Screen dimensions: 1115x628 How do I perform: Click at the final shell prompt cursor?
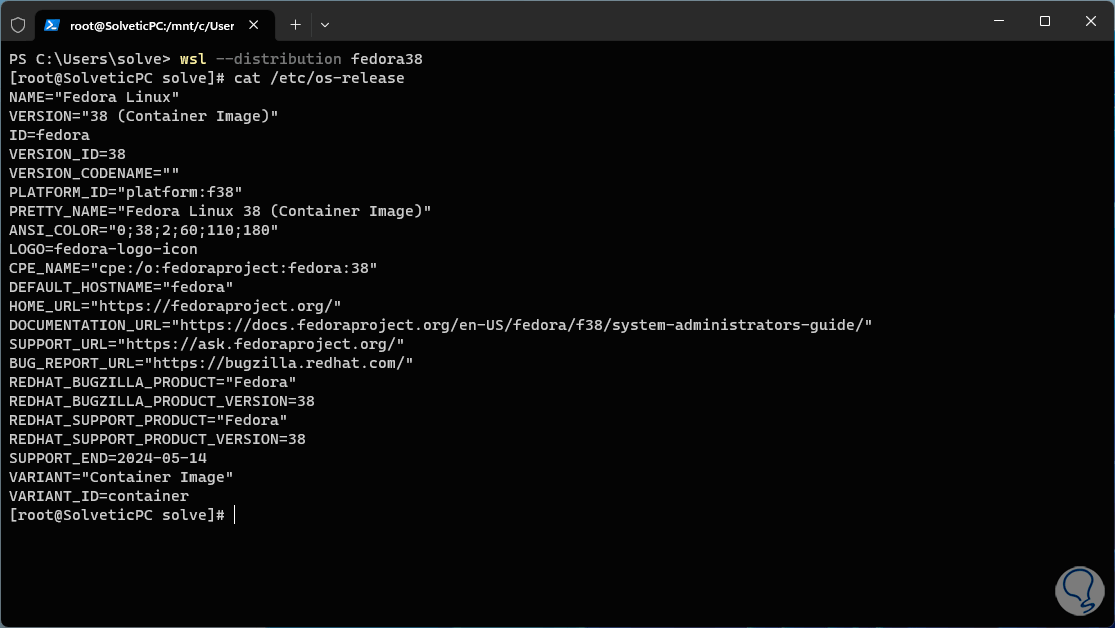coord(234,515)
